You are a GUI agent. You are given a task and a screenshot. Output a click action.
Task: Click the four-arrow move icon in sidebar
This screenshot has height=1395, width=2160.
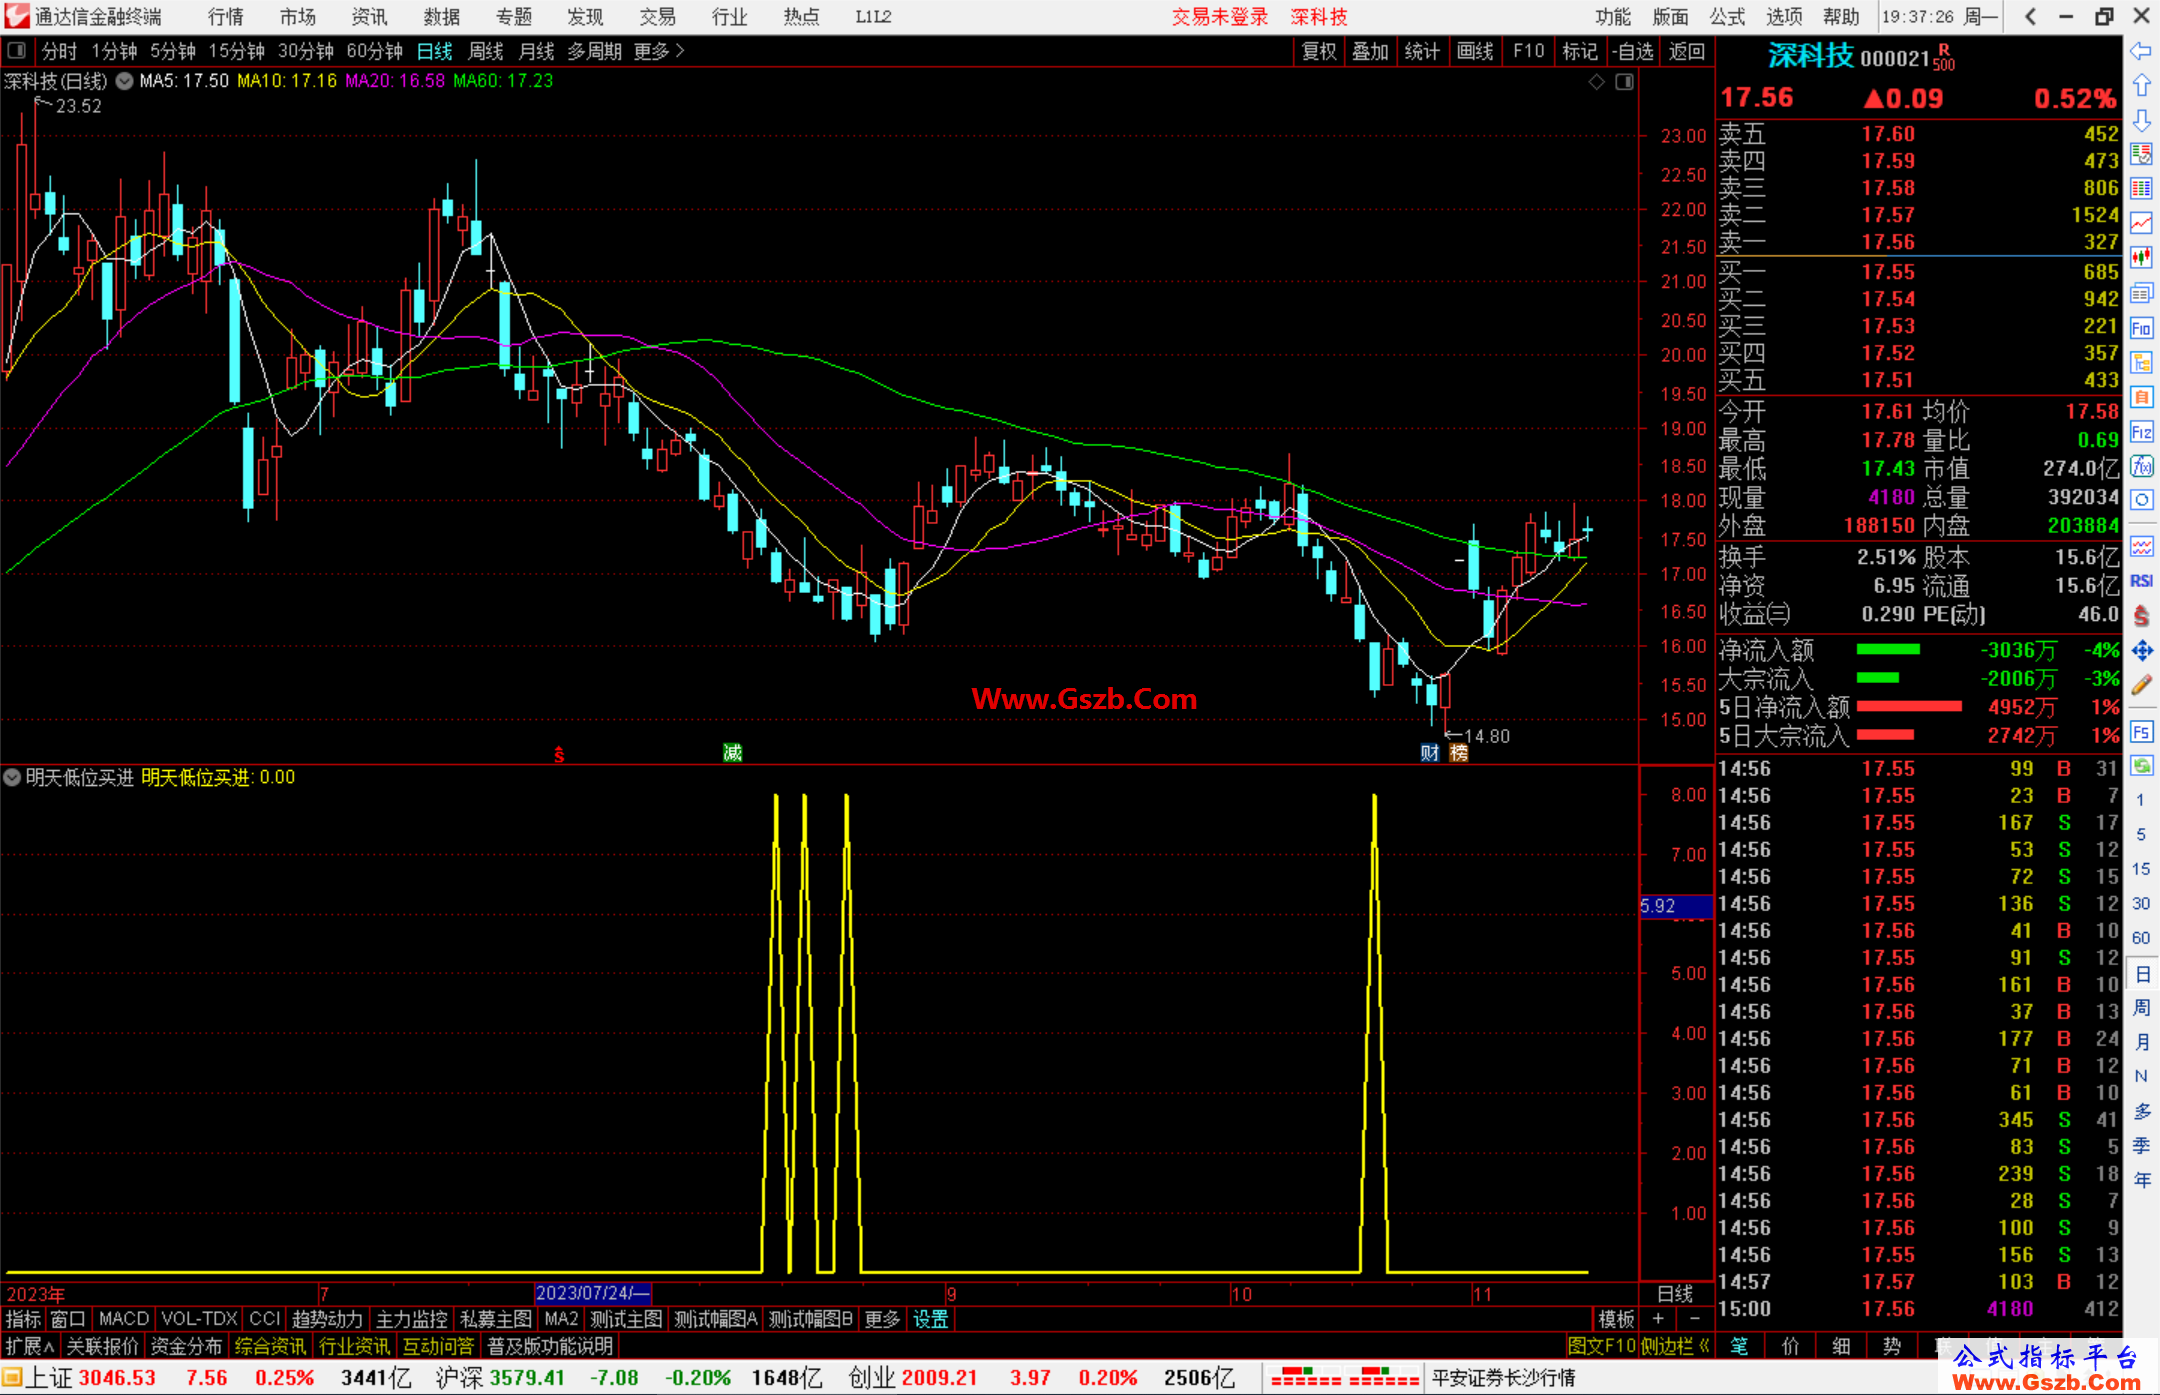click(2141, 651)
